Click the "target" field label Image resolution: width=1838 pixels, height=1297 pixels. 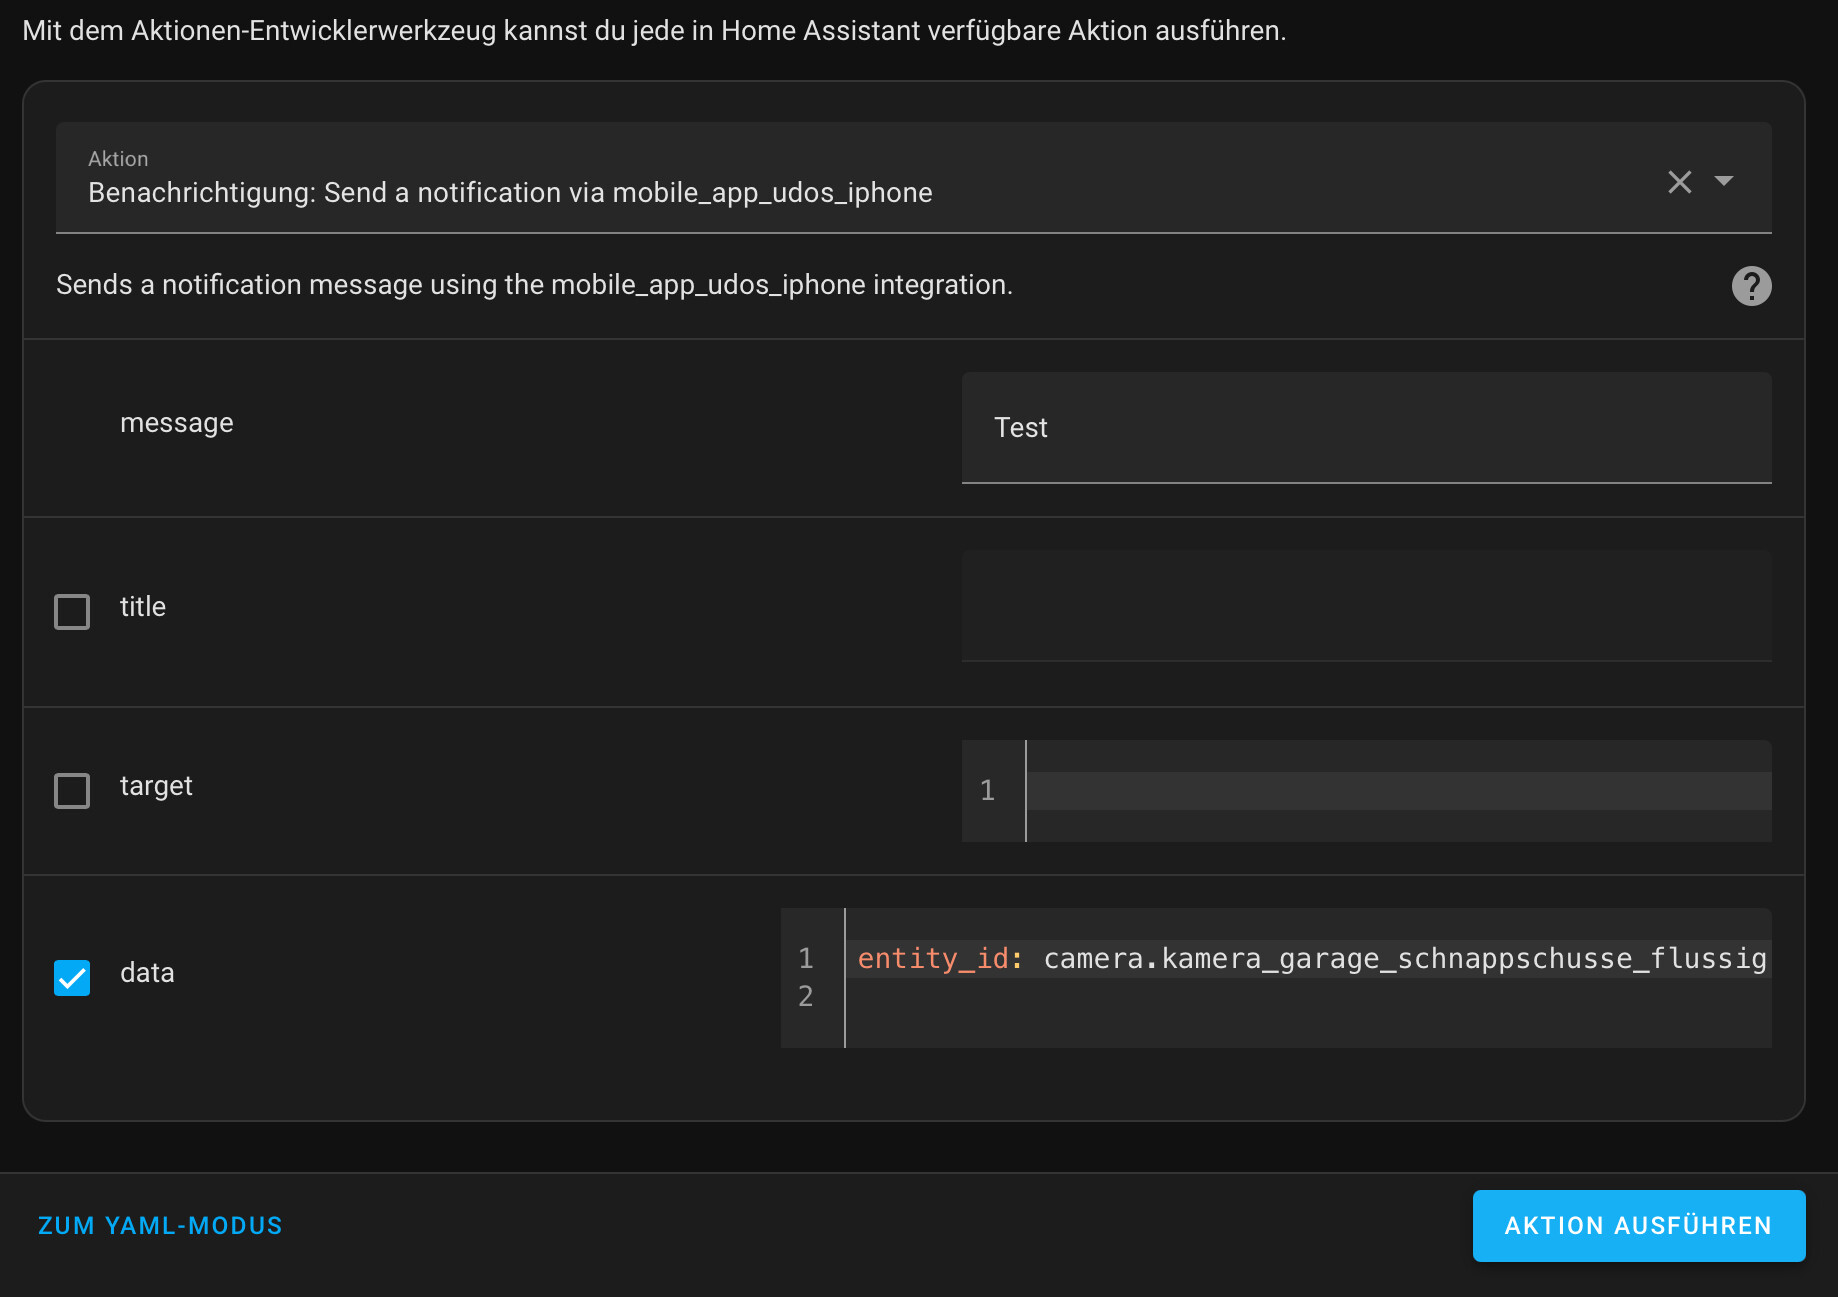156,786
